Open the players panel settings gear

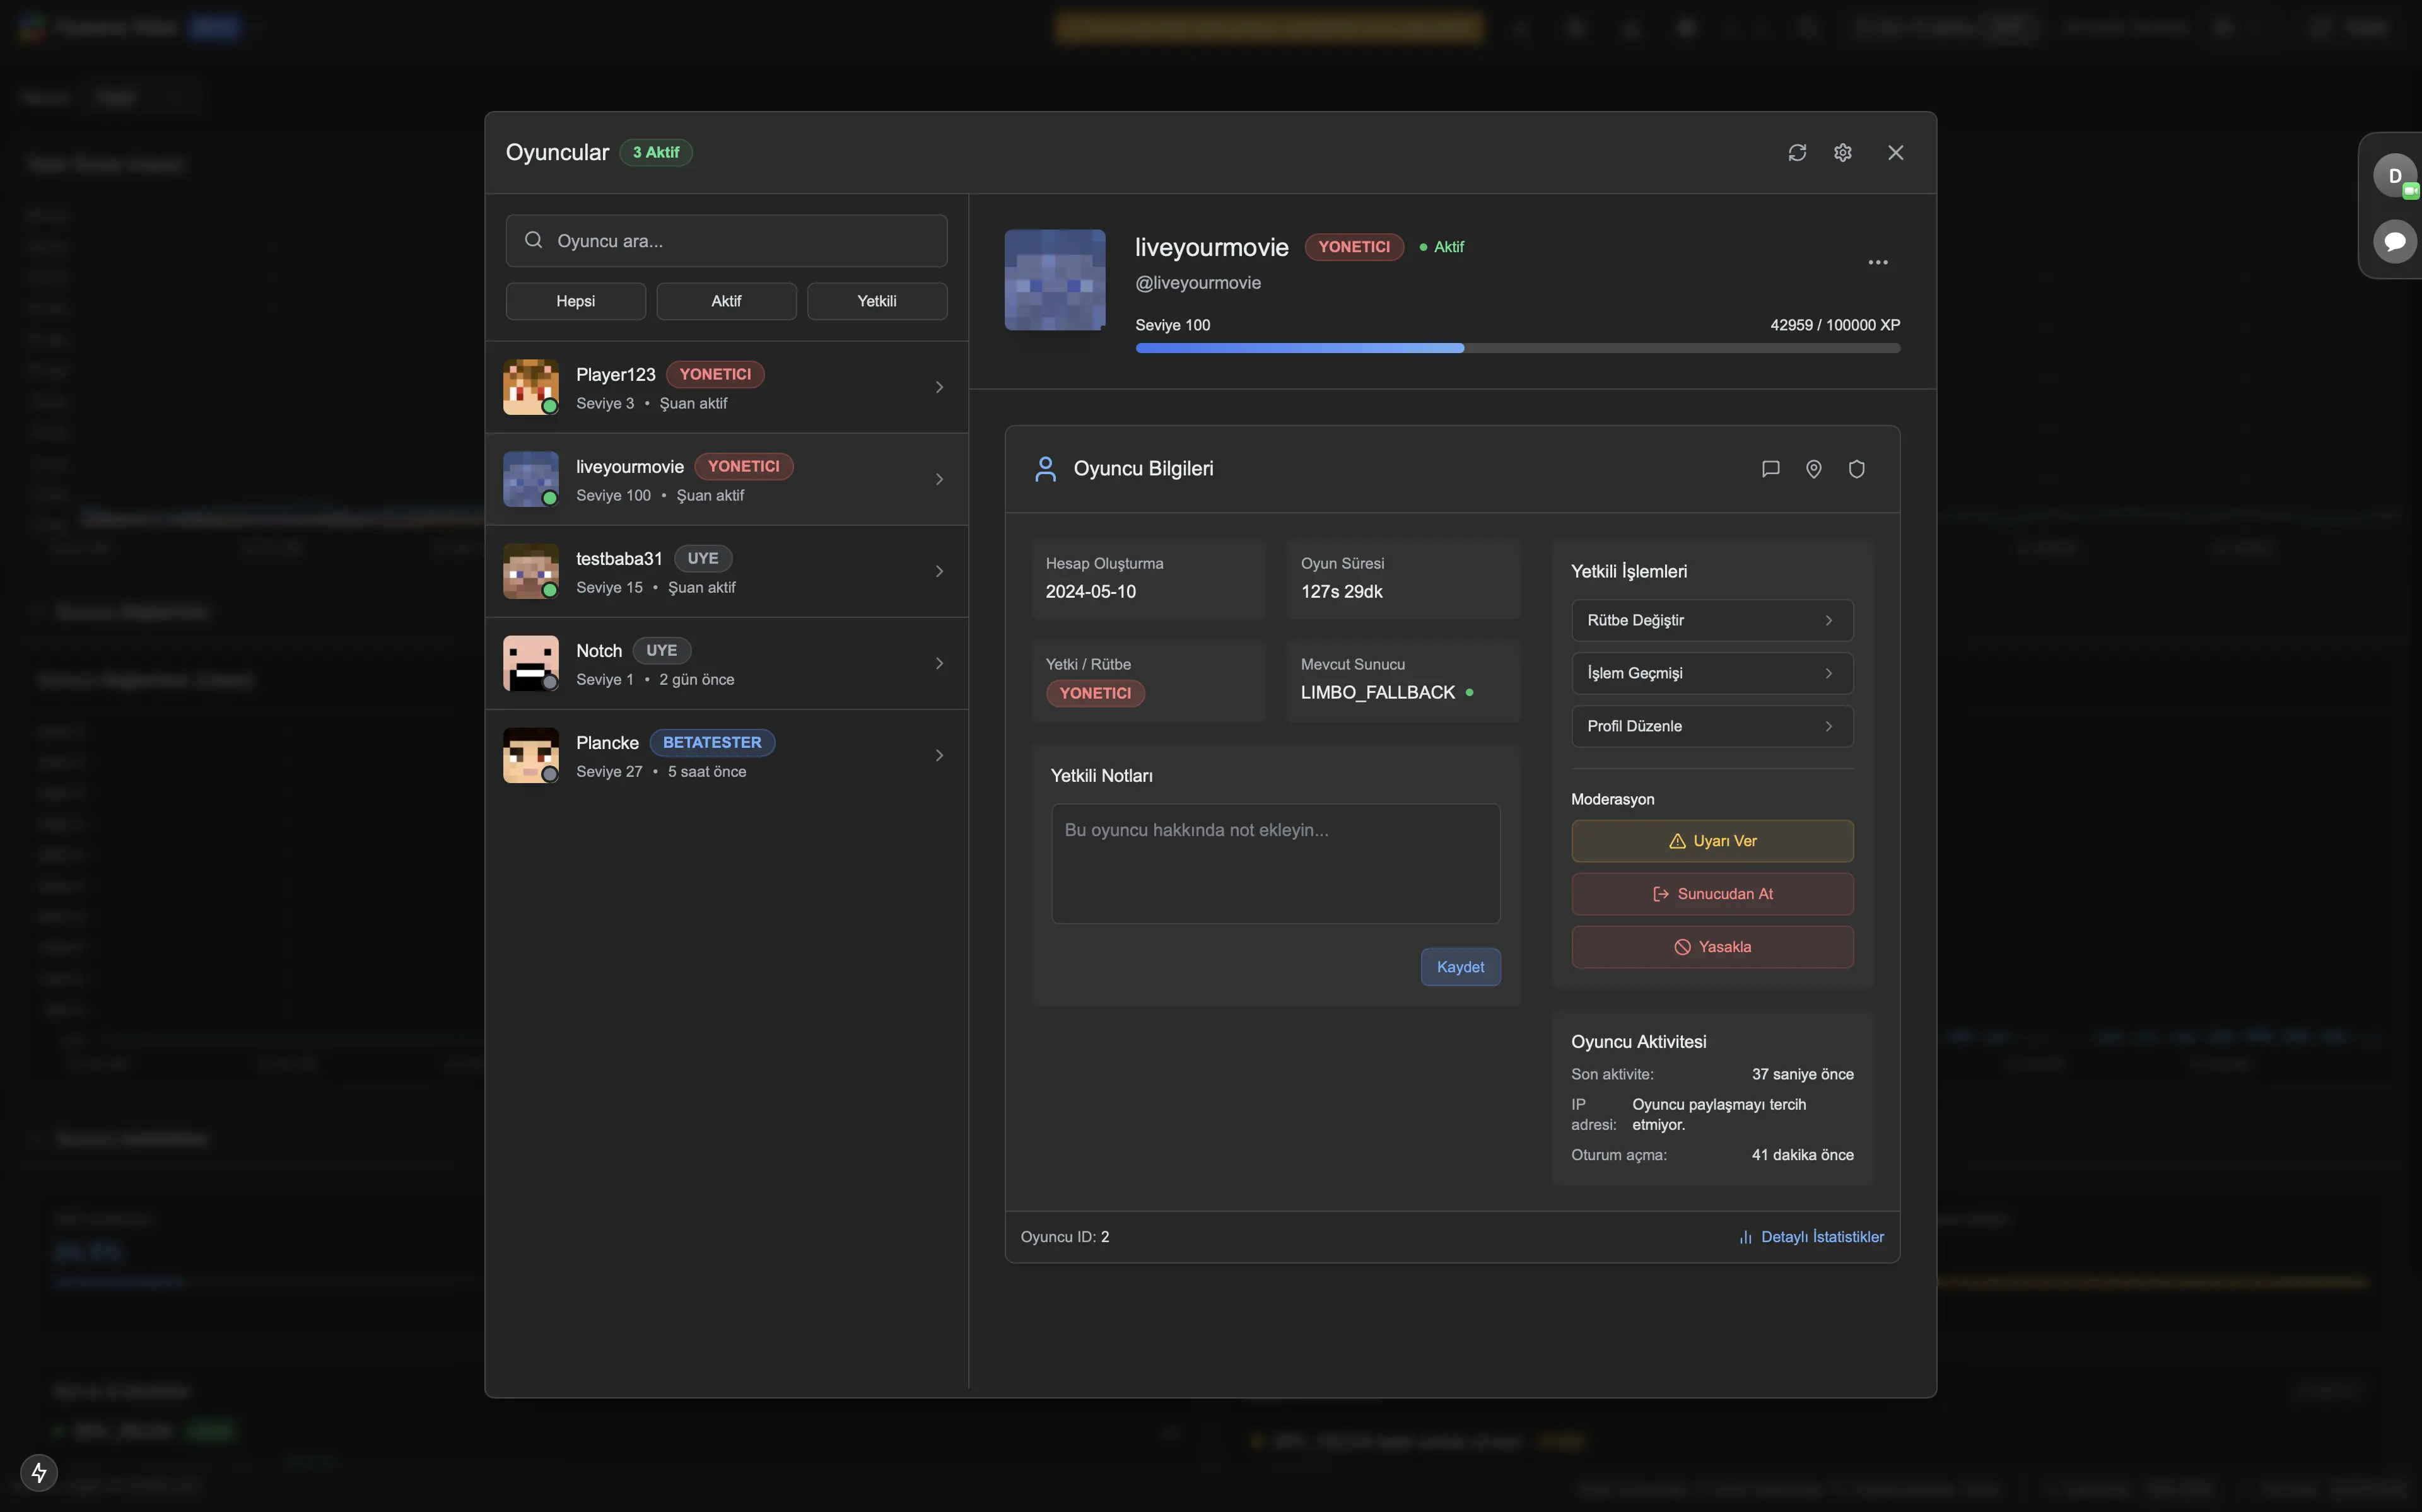[x=1842, y=152]
